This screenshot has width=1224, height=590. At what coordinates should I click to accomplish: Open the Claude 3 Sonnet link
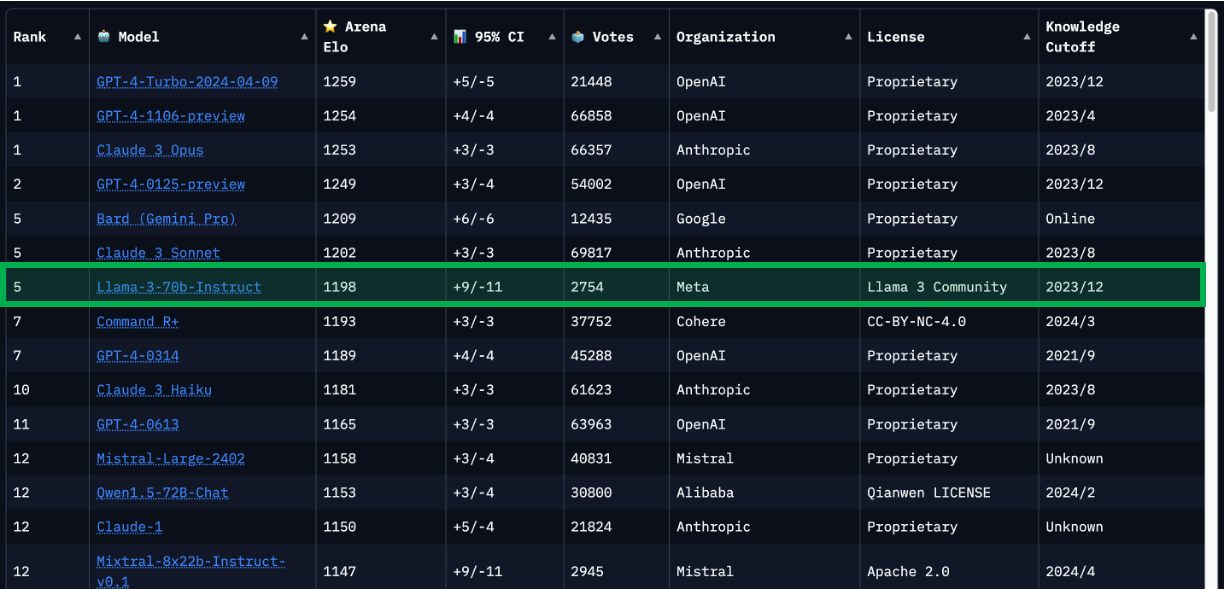point(158,253)
